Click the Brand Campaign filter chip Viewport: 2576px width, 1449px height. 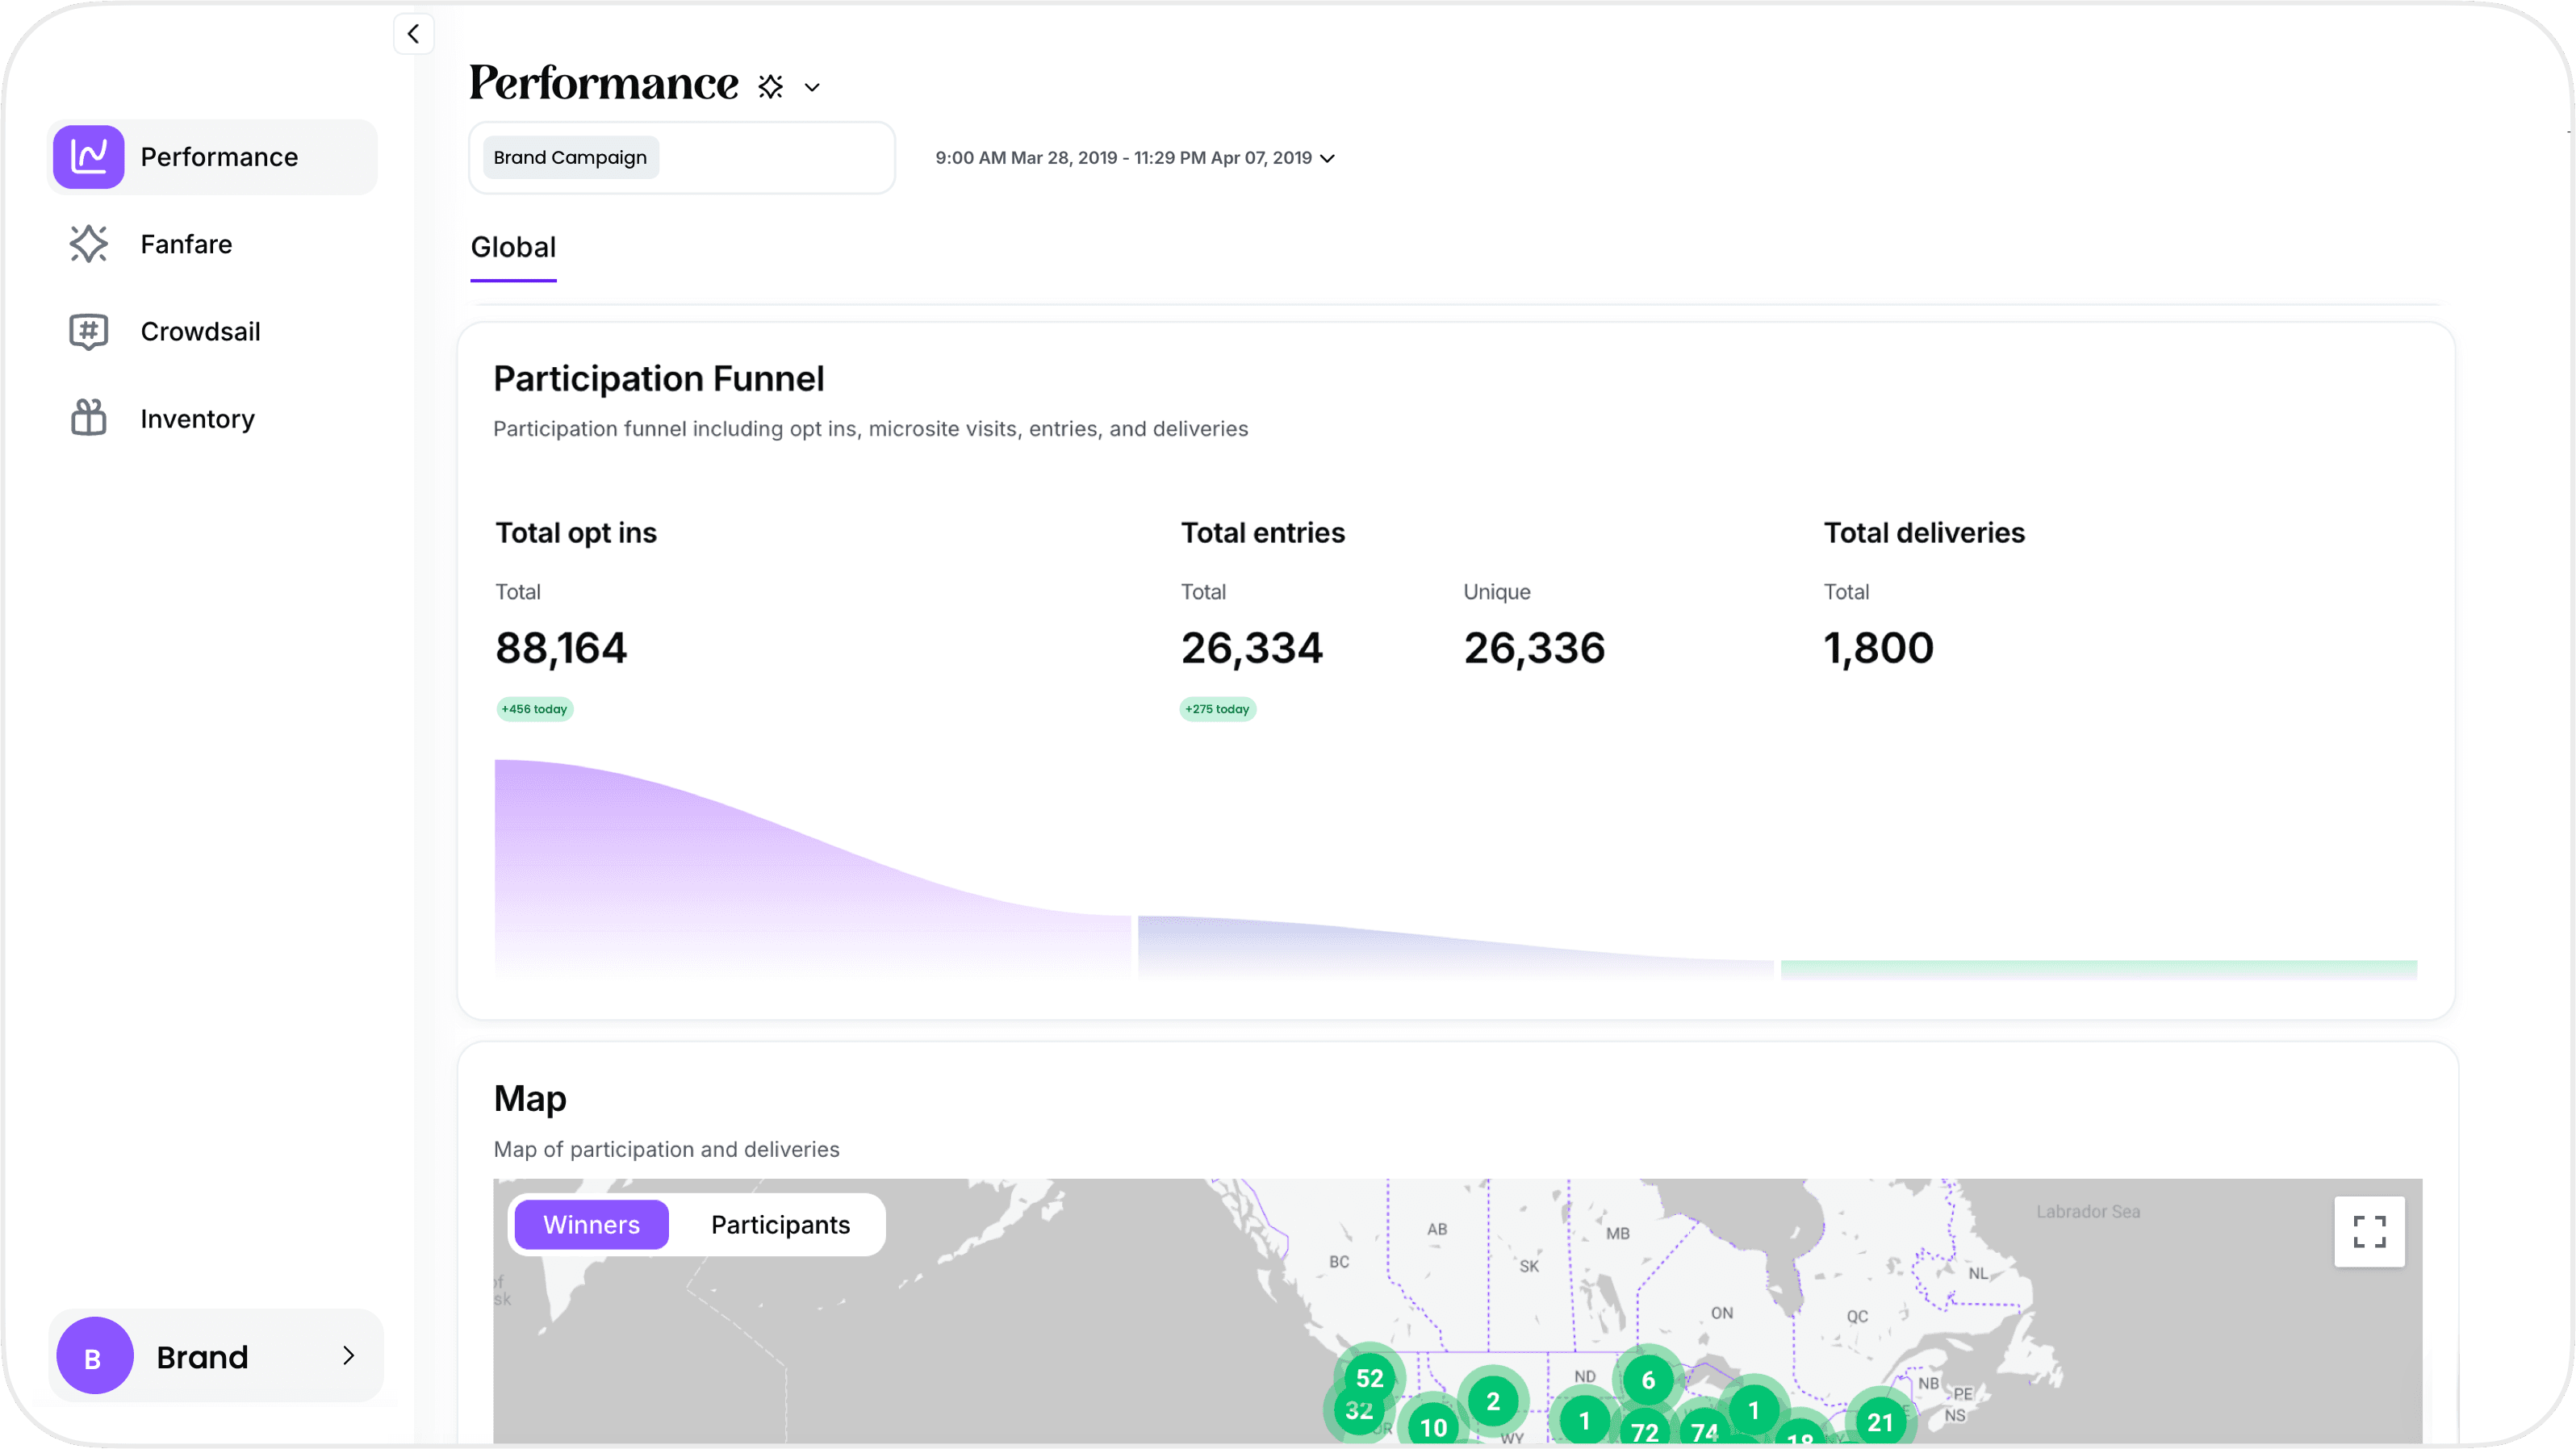(570, 158)
